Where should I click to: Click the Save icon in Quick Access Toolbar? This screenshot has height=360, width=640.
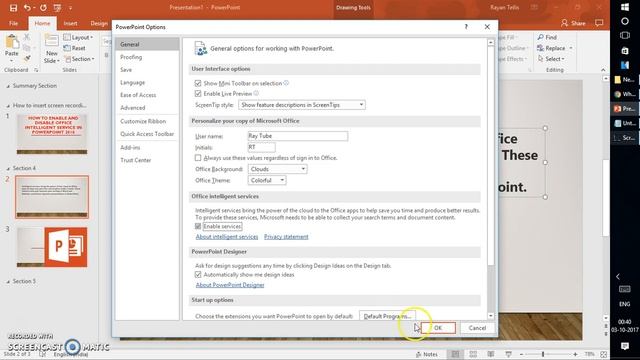tap(13, 8)
